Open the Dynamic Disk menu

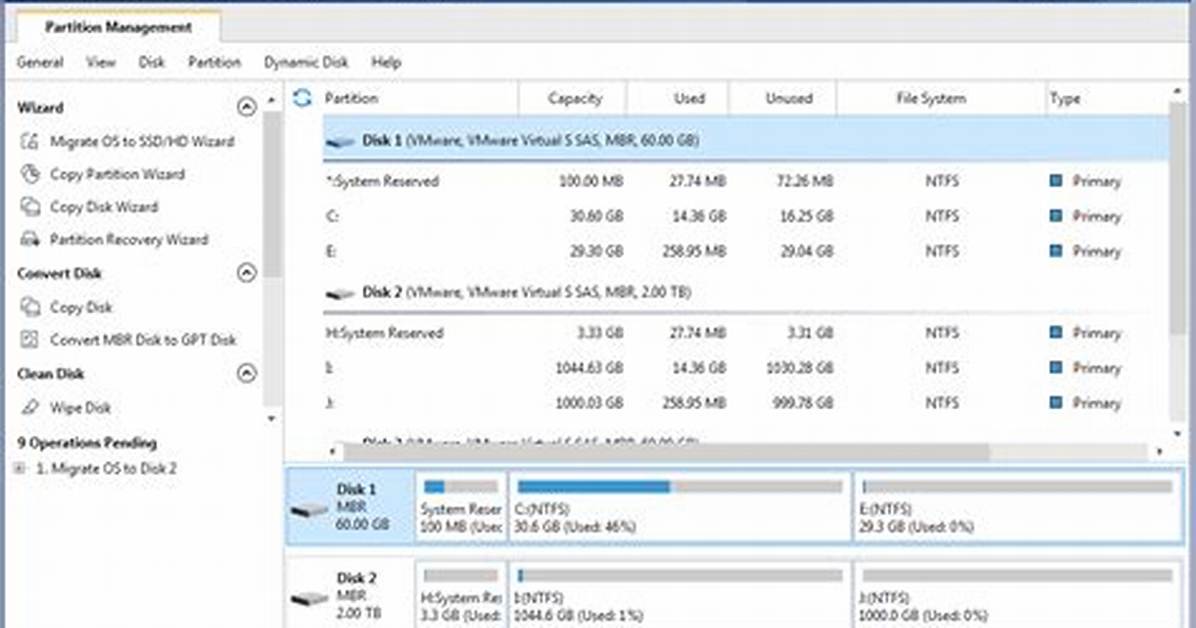point(306,63)
